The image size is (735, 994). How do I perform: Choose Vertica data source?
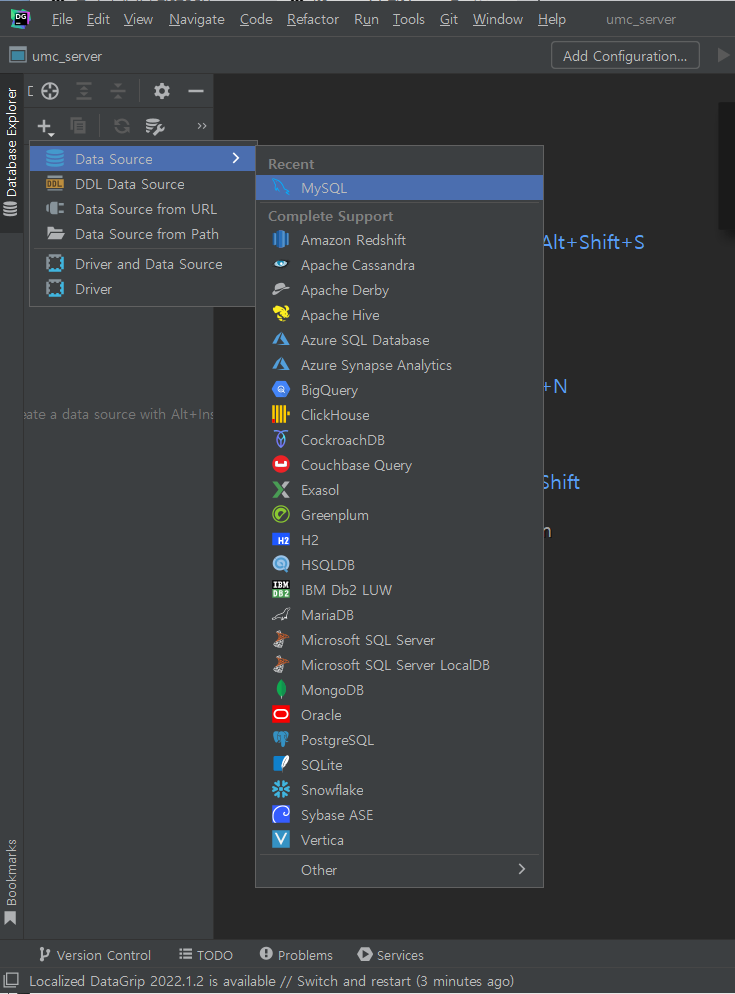(x=400, y=840)
